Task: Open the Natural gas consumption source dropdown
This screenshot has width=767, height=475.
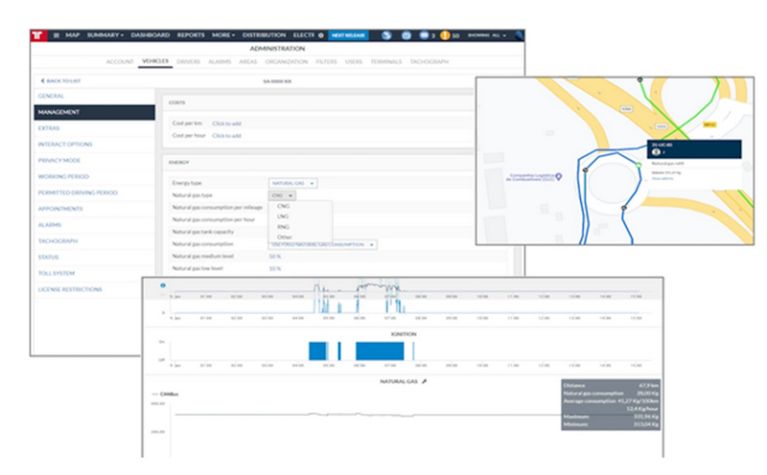Action: (322, 243)
